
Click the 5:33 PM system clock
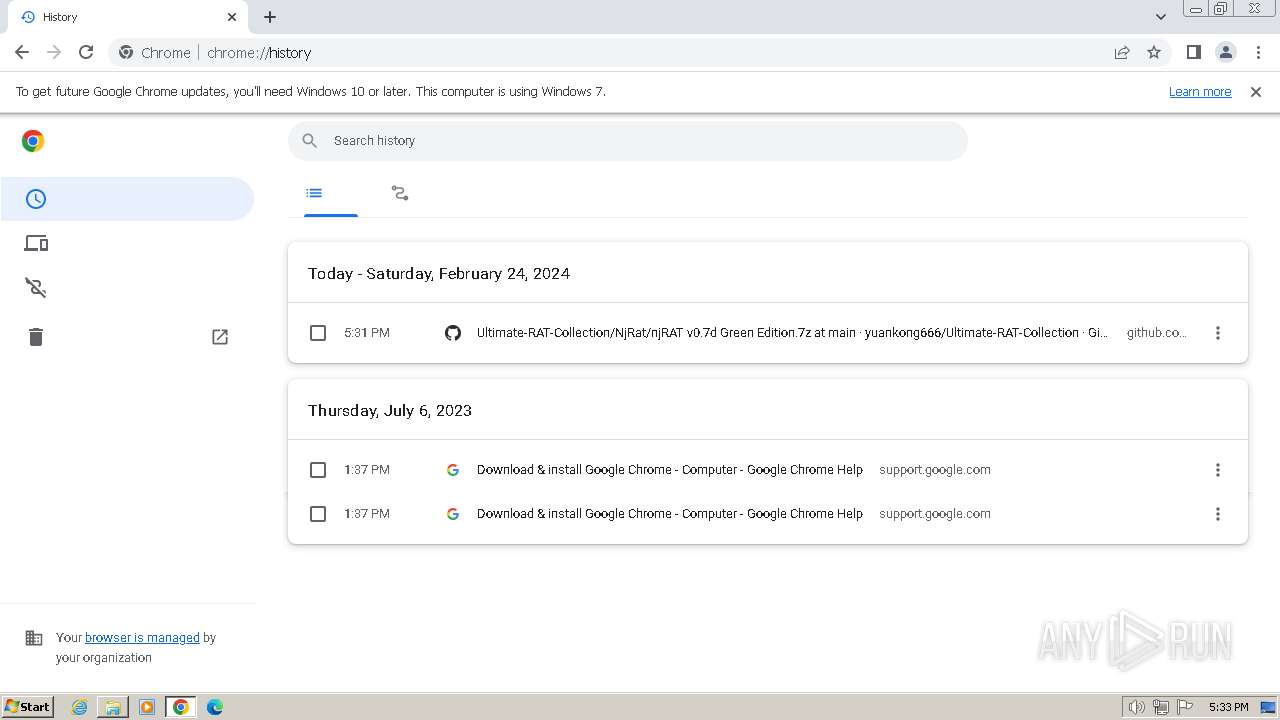pyautogui.click(x=1228, y=707)
